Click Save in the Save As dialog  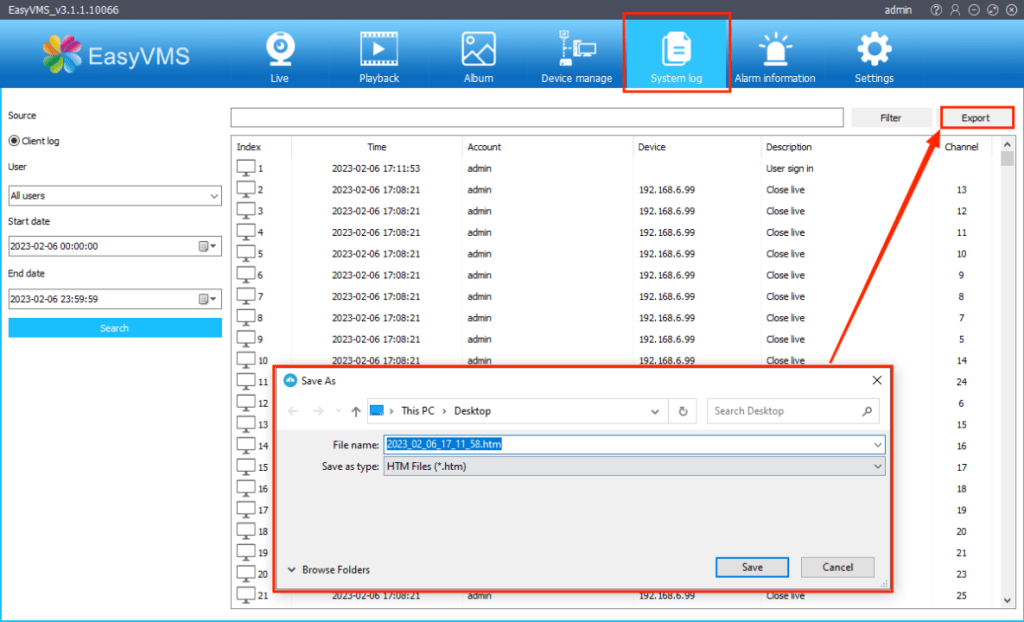[752, 567]
